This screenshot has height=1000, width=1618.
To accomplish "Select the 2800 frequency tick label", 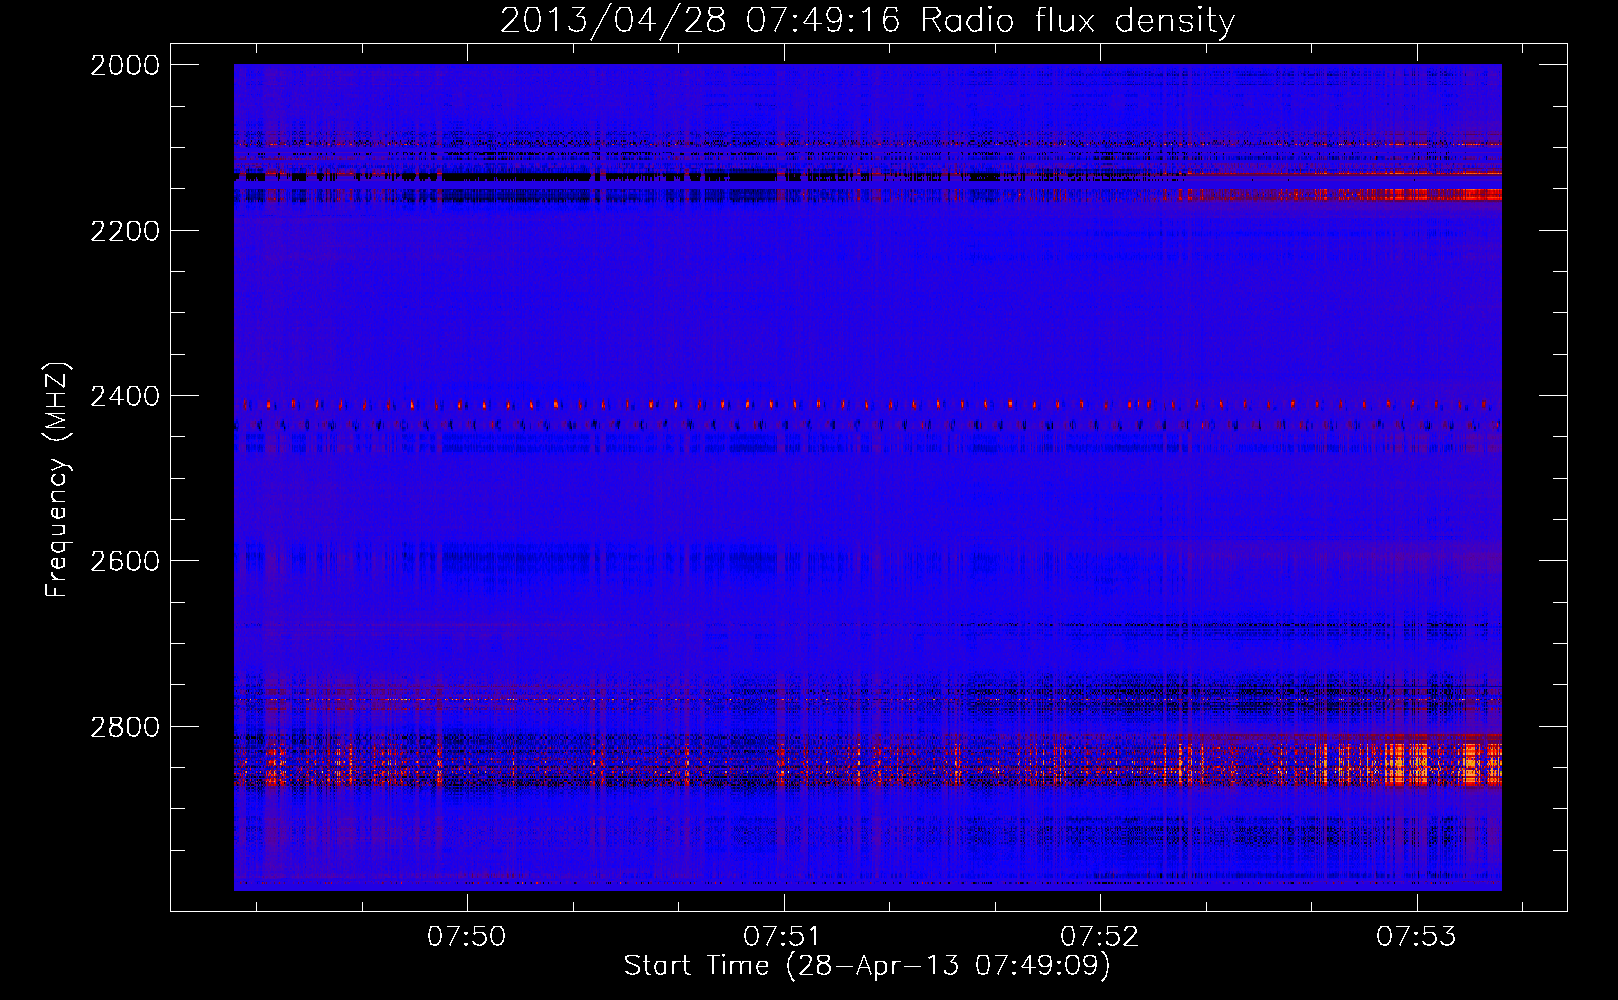I will click(x=125, y=727).
